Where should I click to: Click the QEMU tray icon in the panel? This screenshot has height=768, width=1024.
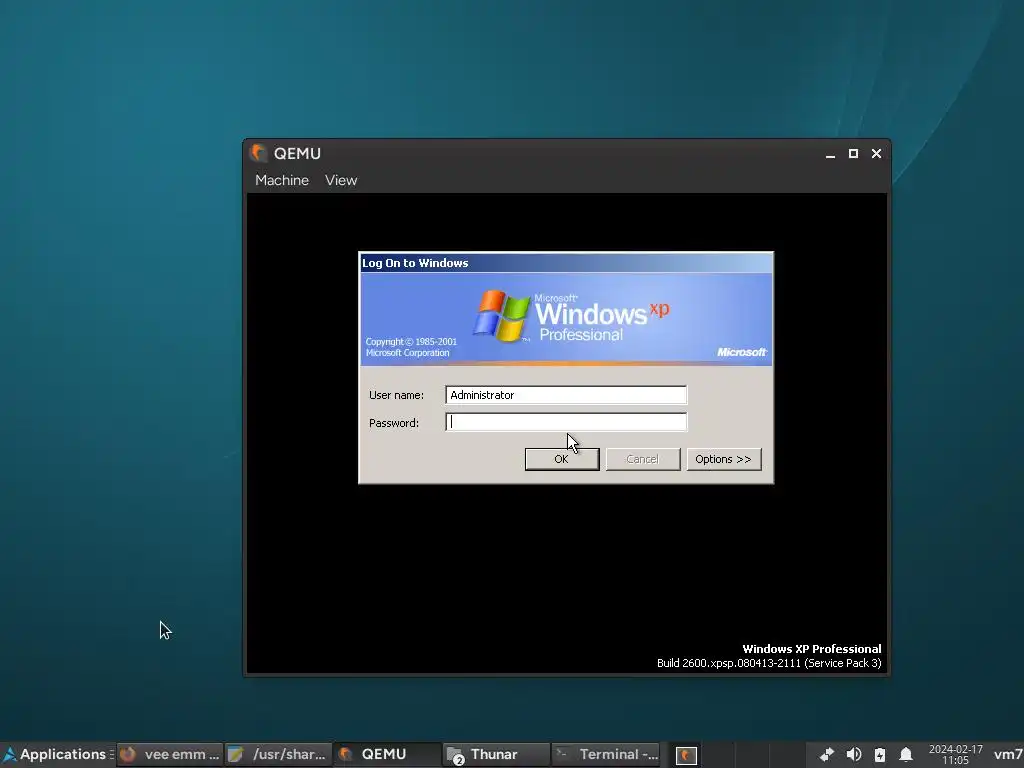[x=686, y=756]
